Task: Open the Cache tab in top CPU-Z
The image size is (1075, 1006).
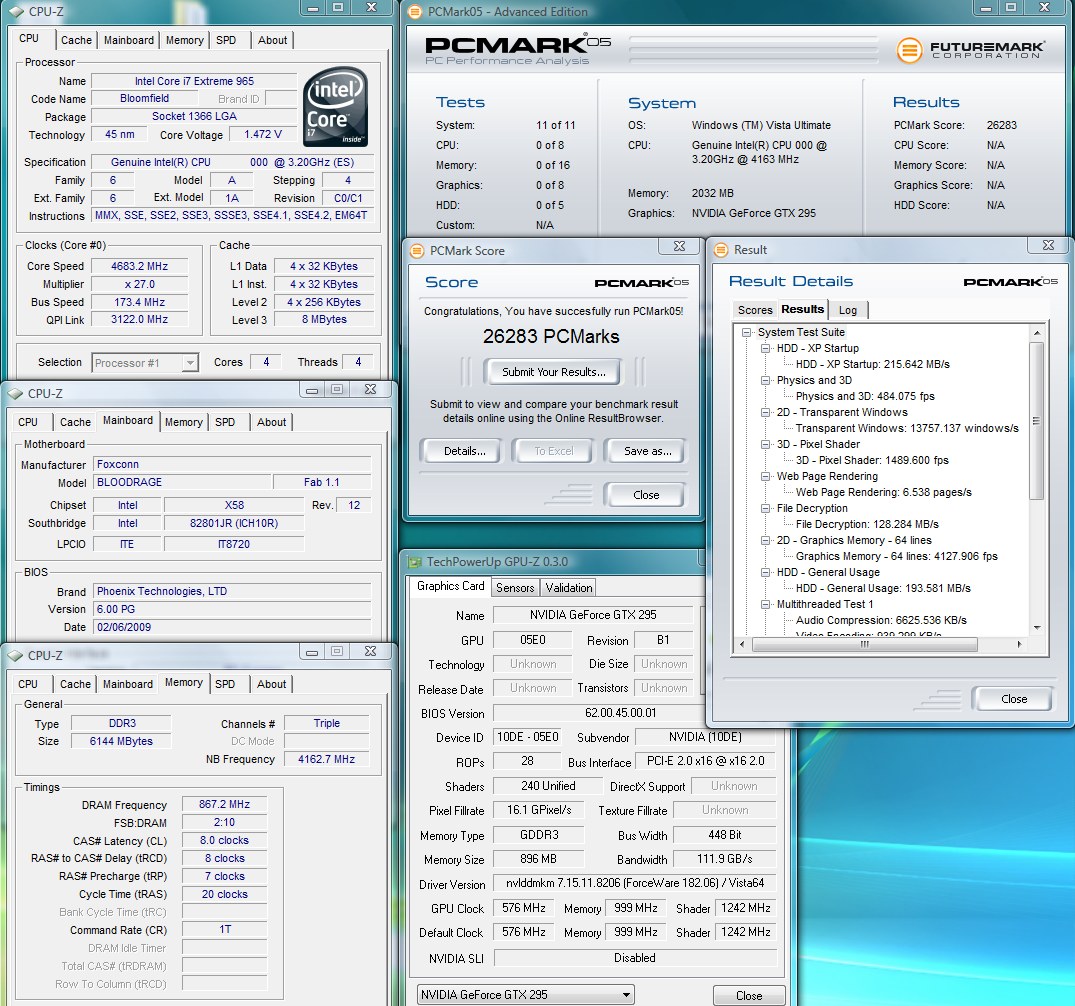Action: click(x=76, y=40)
